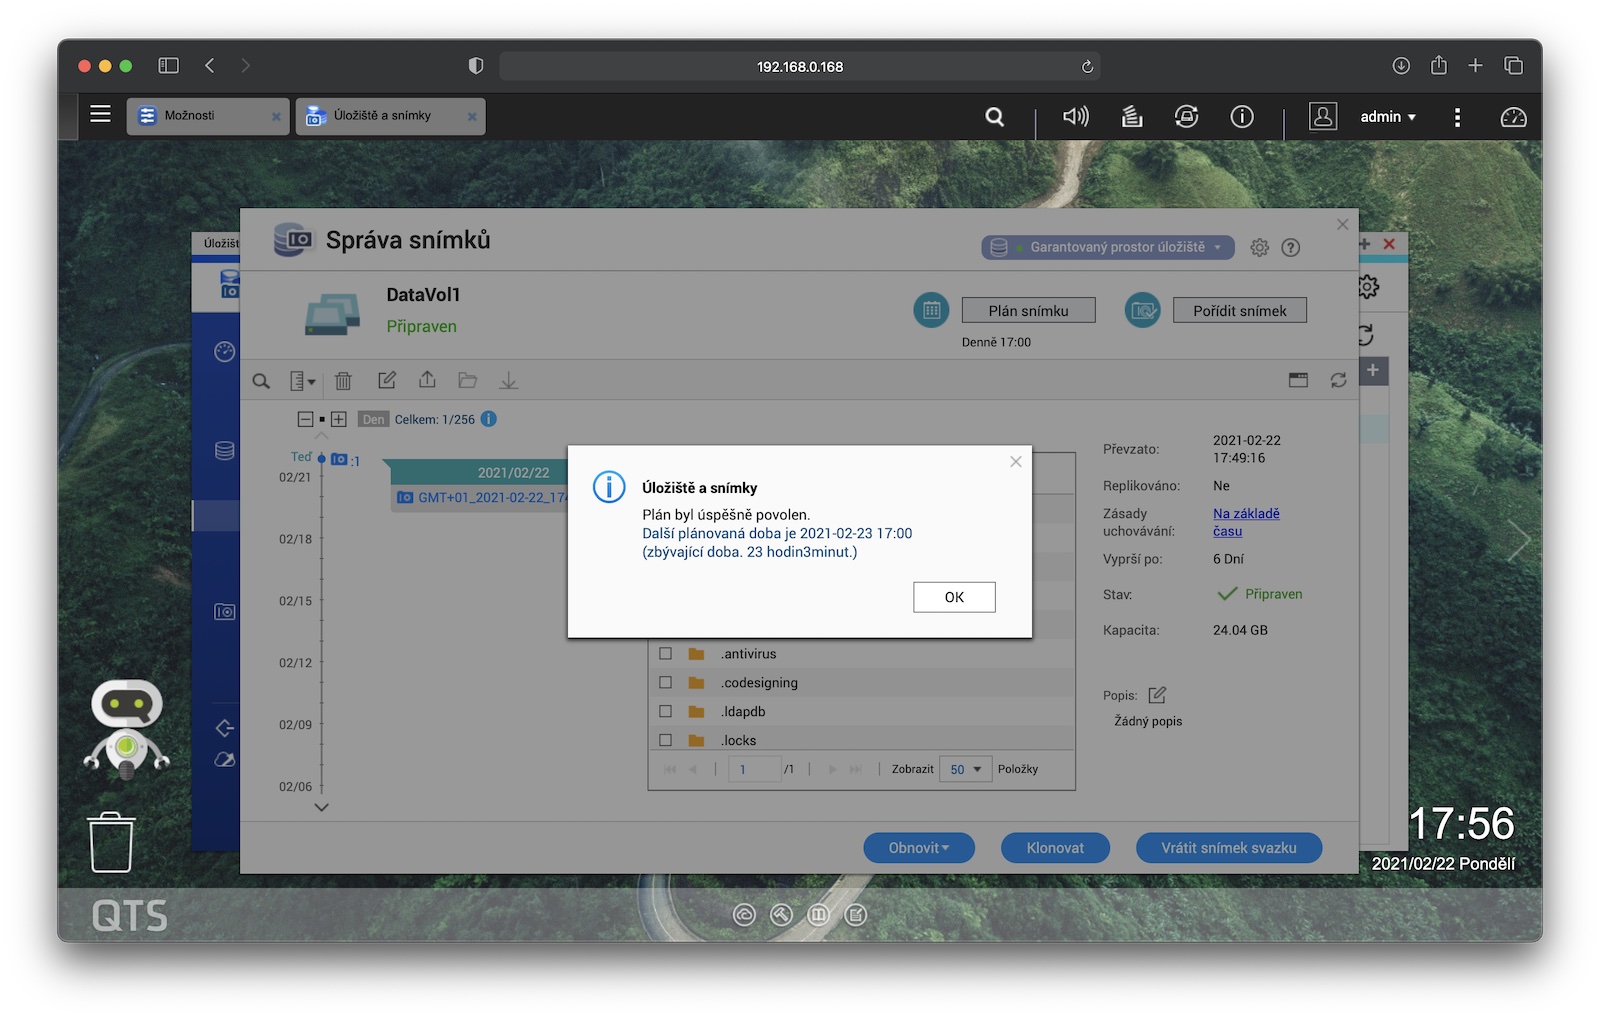Click the timeline up chevron
Viewport: 1600px width, 1018px height.
click(321, 436)
